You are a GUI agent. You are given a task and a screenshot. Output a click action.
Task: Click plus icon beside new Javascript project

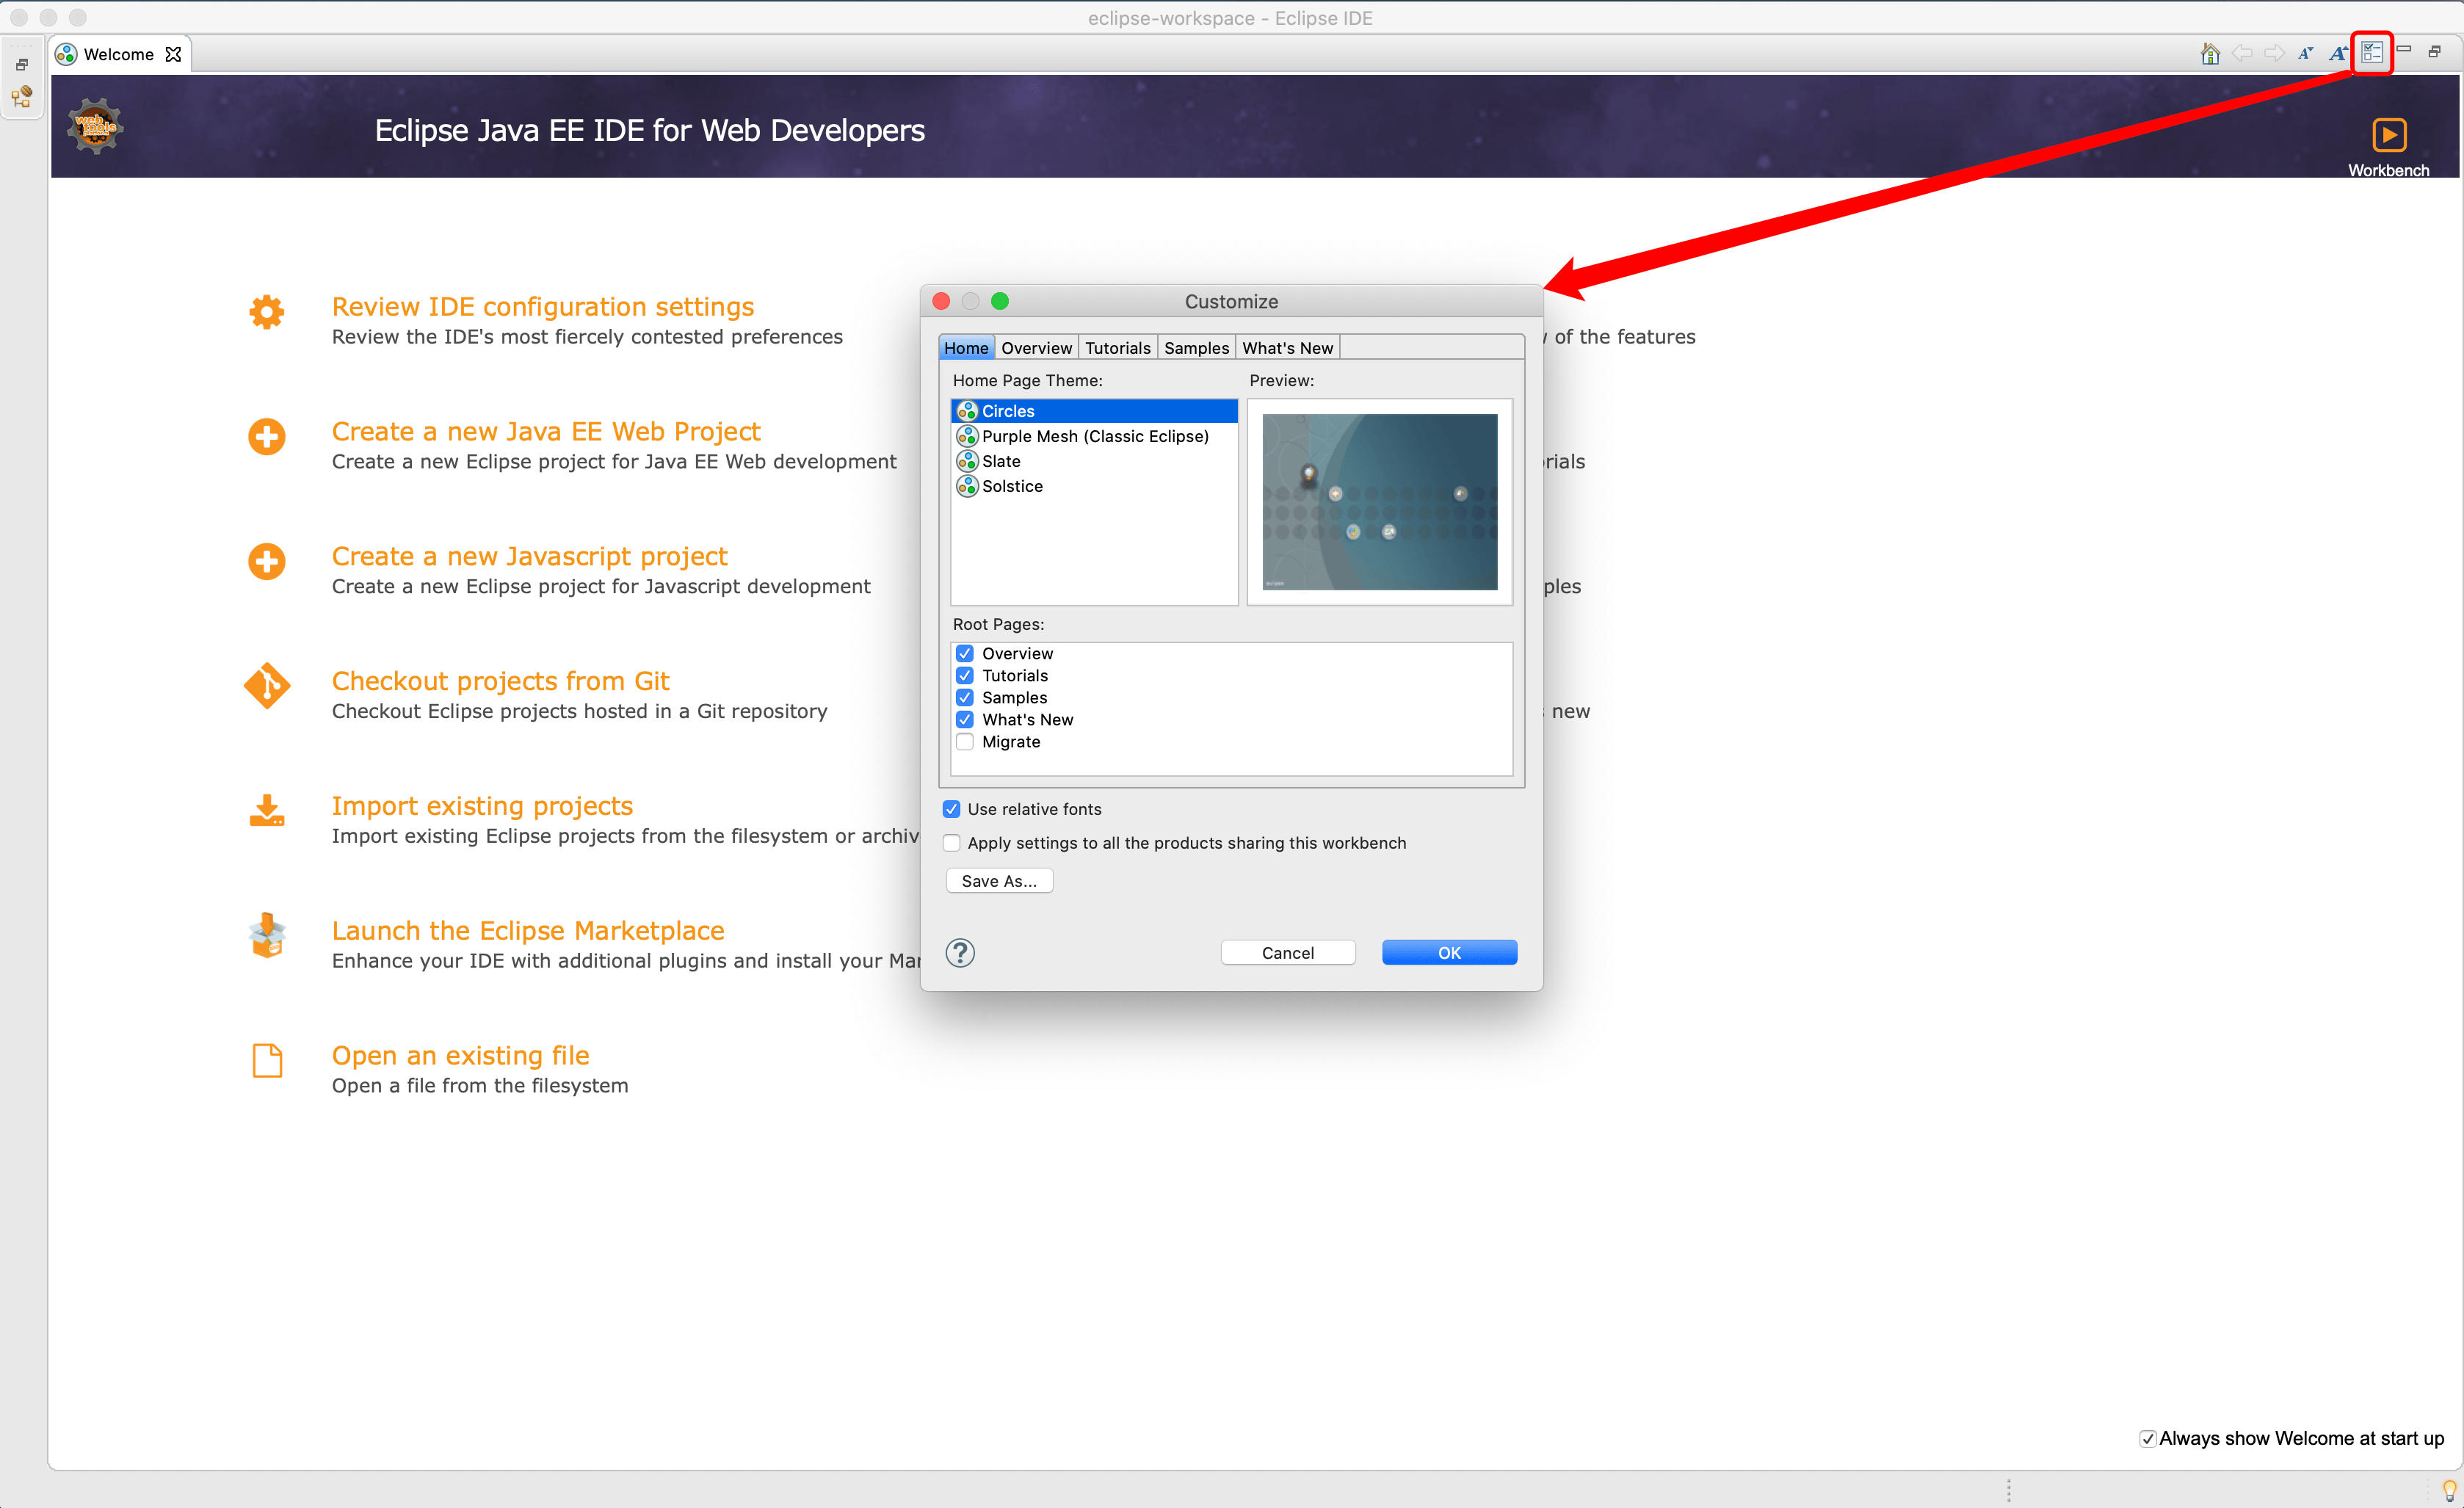click(266, 562)
